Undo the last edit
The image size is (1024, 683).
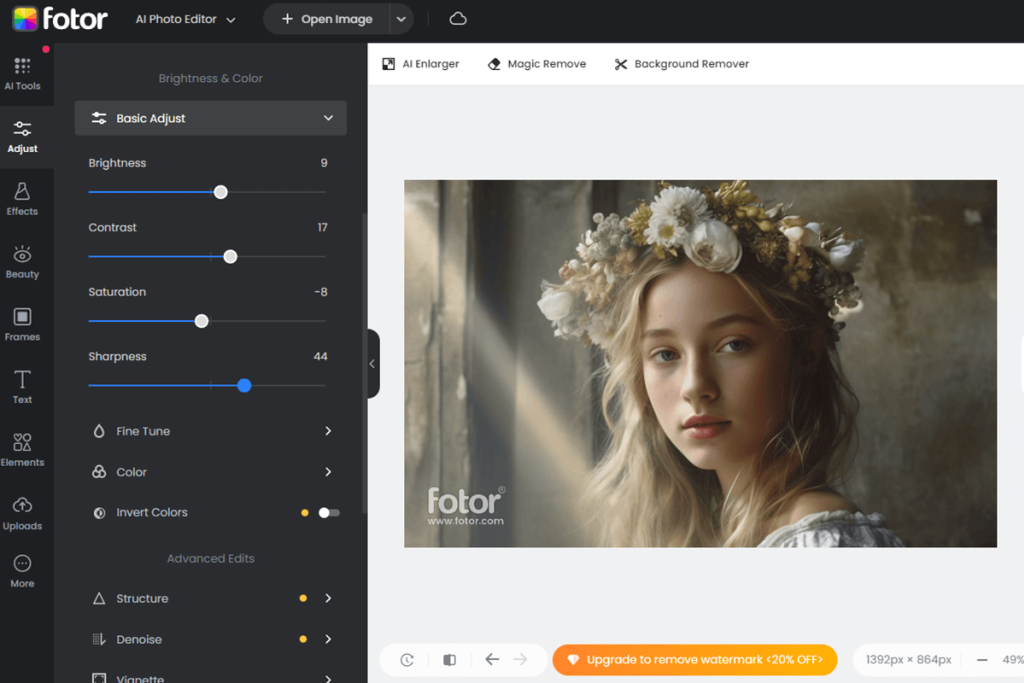(491, 659)
